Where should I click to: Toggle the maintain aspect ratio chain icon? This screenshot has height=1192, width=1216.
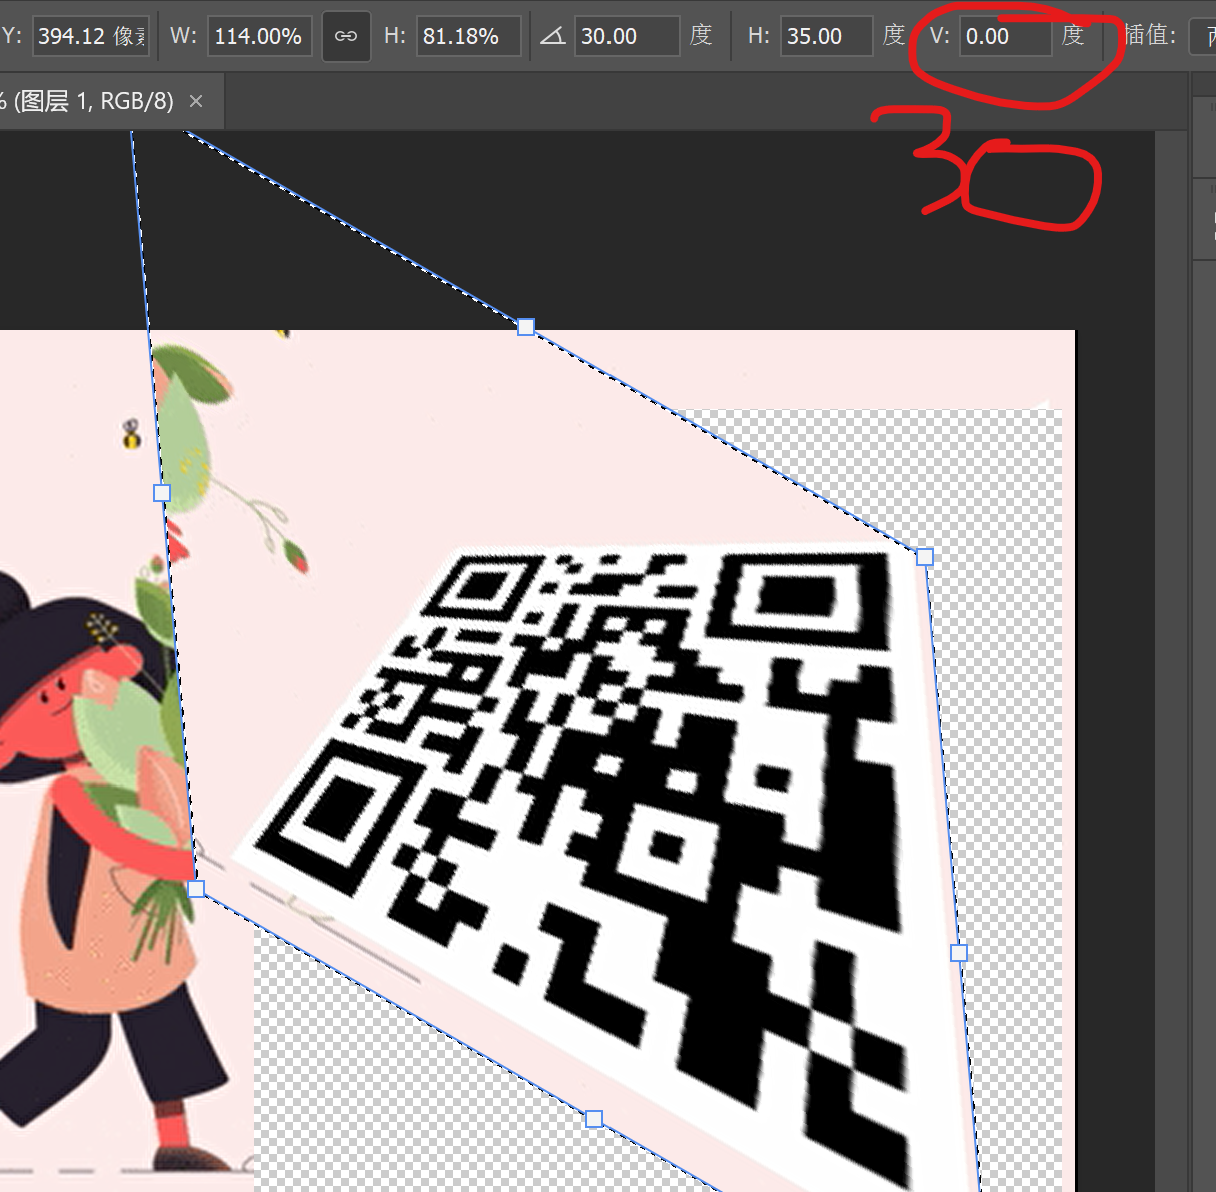pyautogui.click(x=346, y=35)
